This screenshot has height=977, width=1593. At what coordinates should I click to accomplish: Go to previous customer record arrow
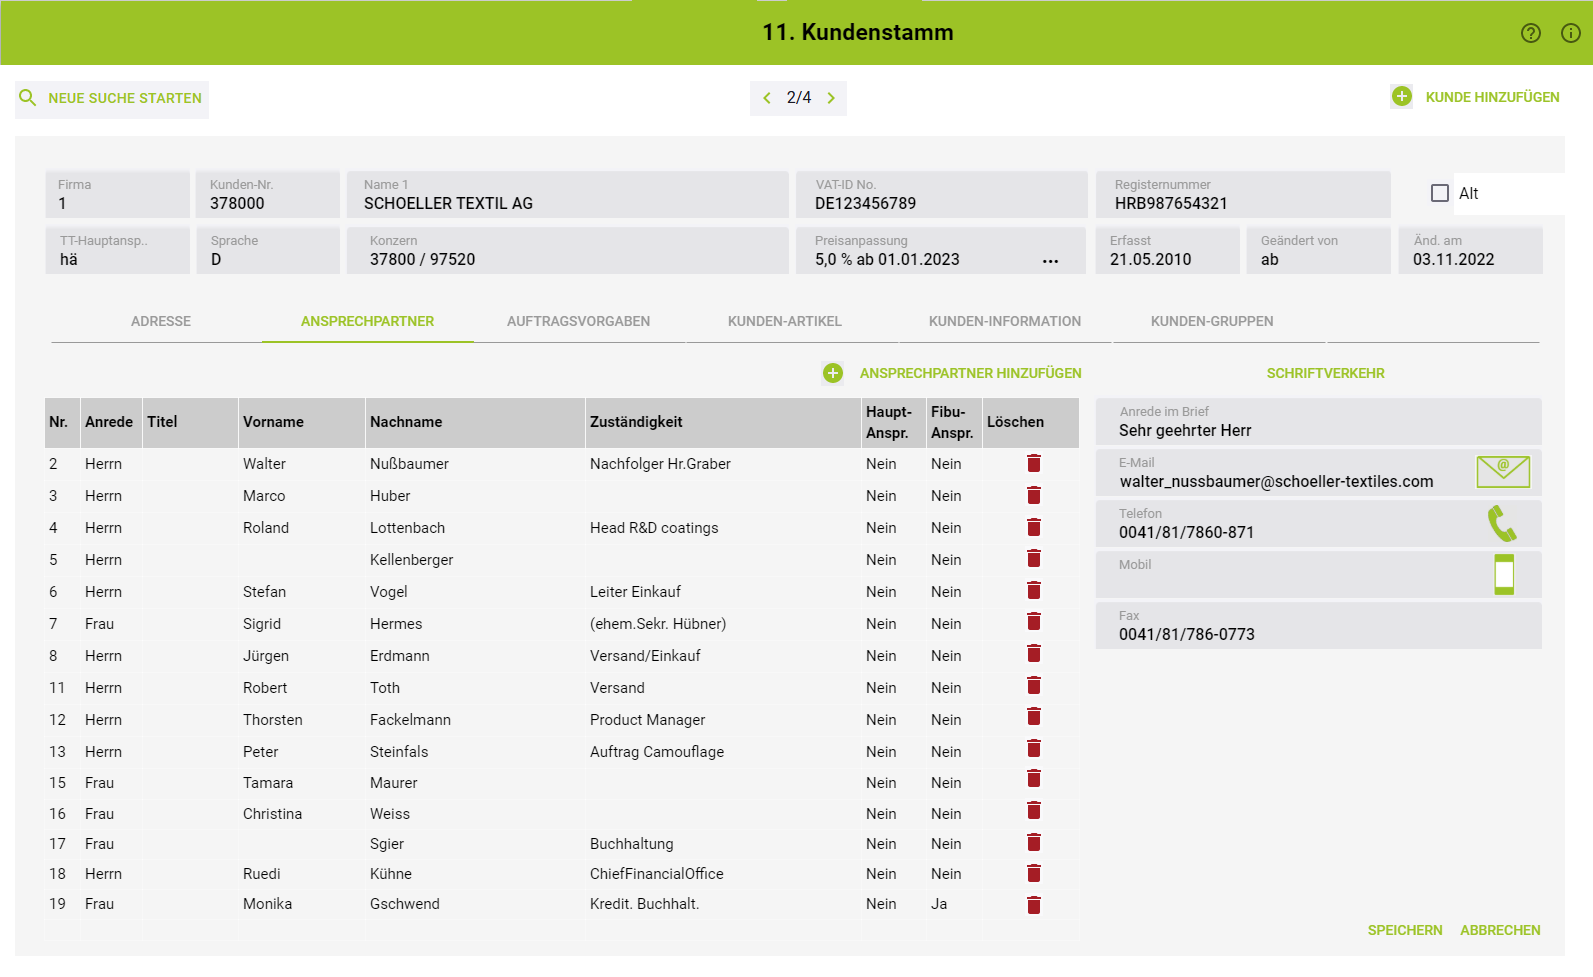tap(767, 98)
